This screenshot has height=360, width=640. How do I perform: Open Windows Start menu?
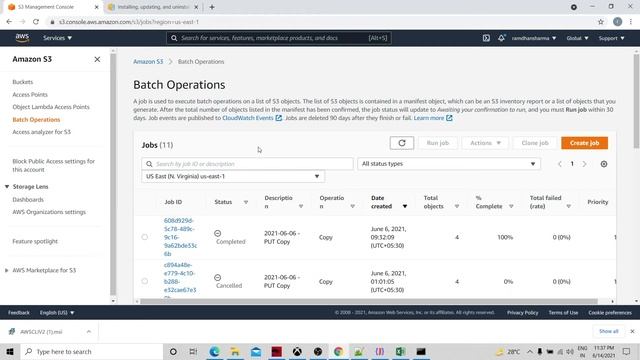10,351
